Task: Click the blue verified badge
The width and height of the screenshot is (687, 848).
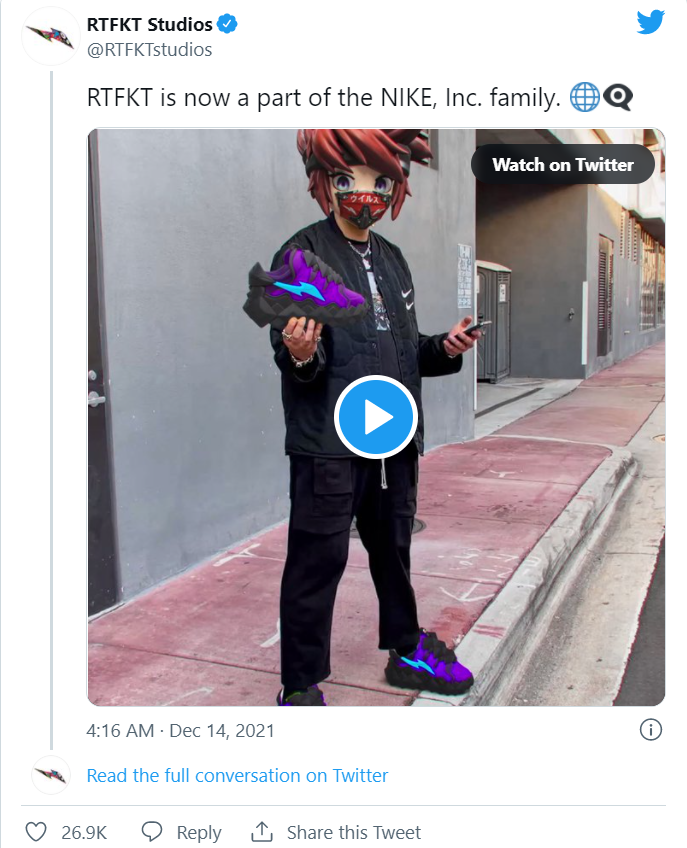Action: (227, 25)
